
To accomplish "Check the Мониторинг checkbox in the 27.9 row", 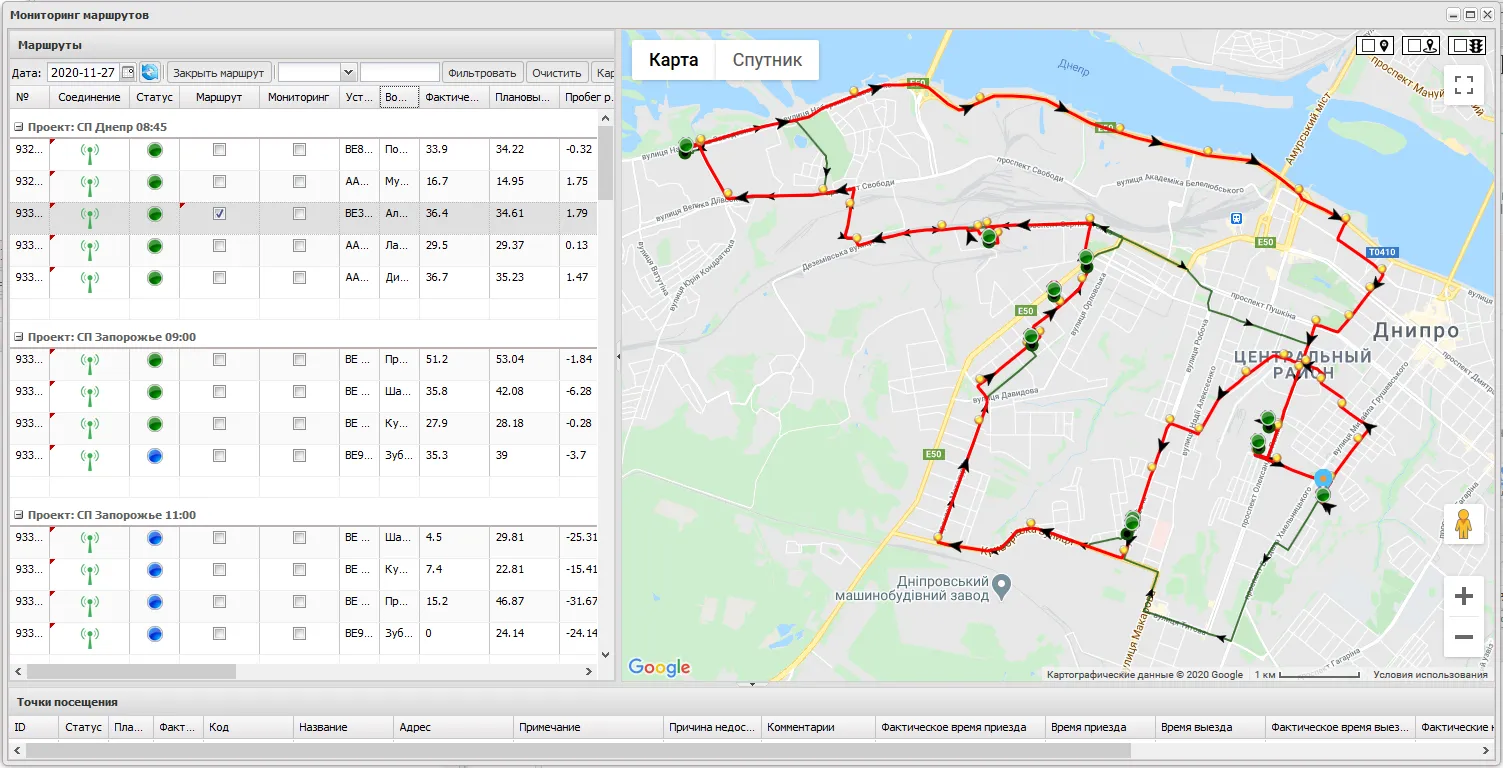I will [x=300, y=424].
